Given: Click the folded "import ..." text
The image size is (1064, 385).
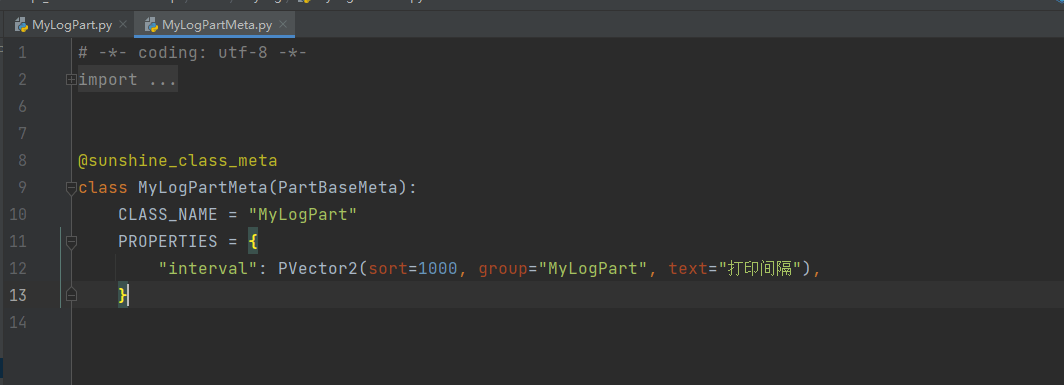Looking at the screenshot, I should [x=128, y=79].
